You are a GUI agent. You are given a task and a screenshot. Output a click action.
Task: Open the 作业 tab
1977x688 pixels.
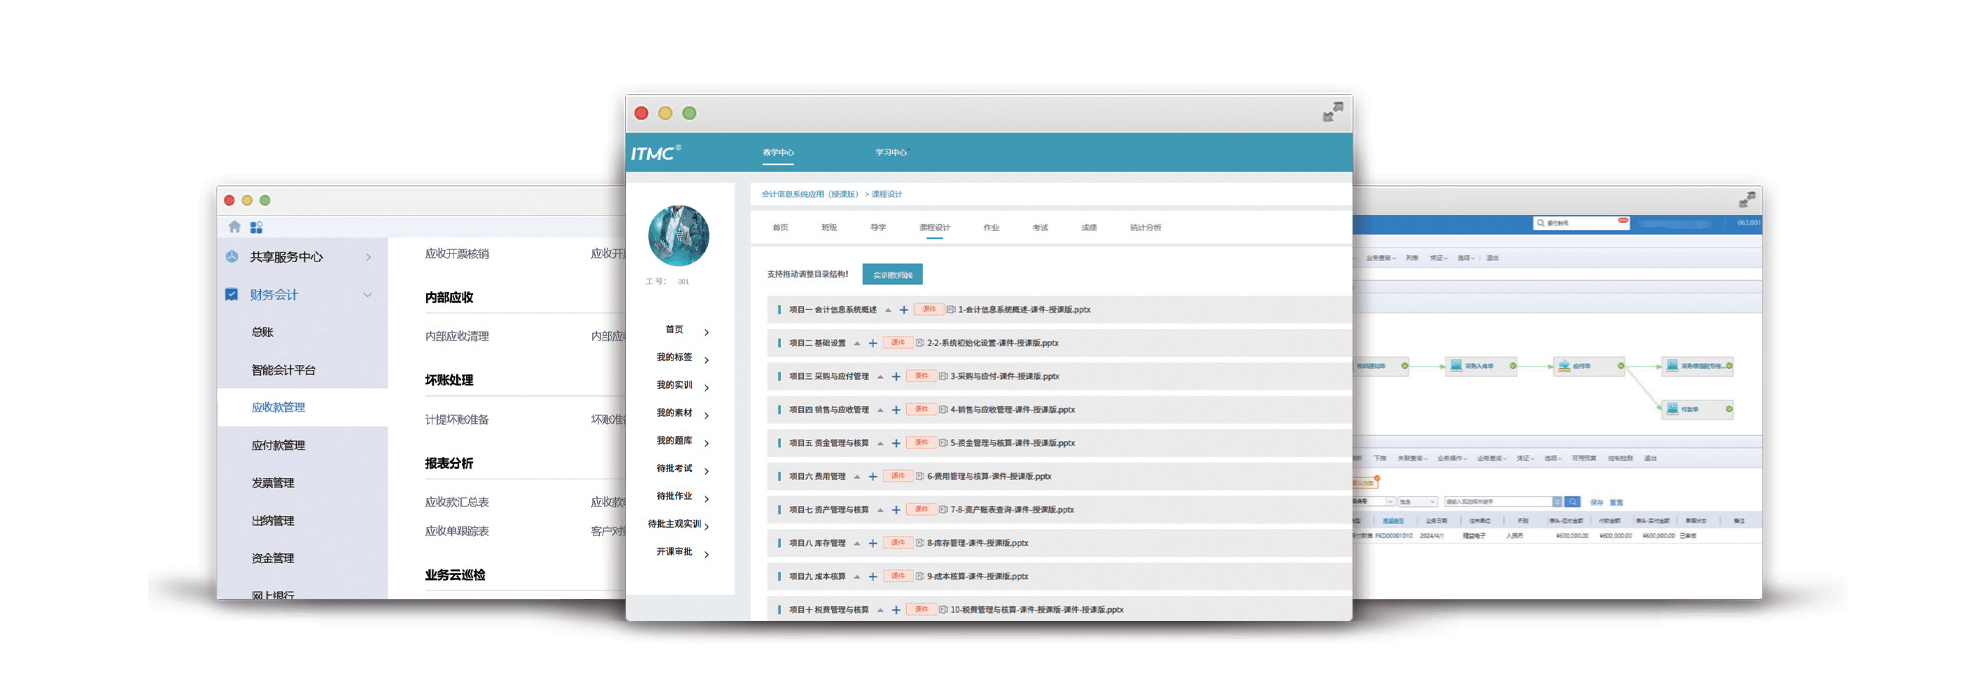pyautogui.click(x=991, y=228)
